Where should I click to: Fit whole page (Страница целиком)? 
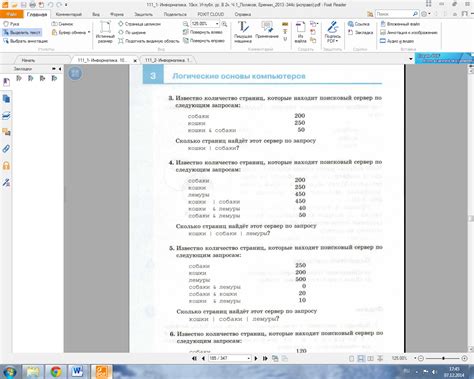coord(139,24)
